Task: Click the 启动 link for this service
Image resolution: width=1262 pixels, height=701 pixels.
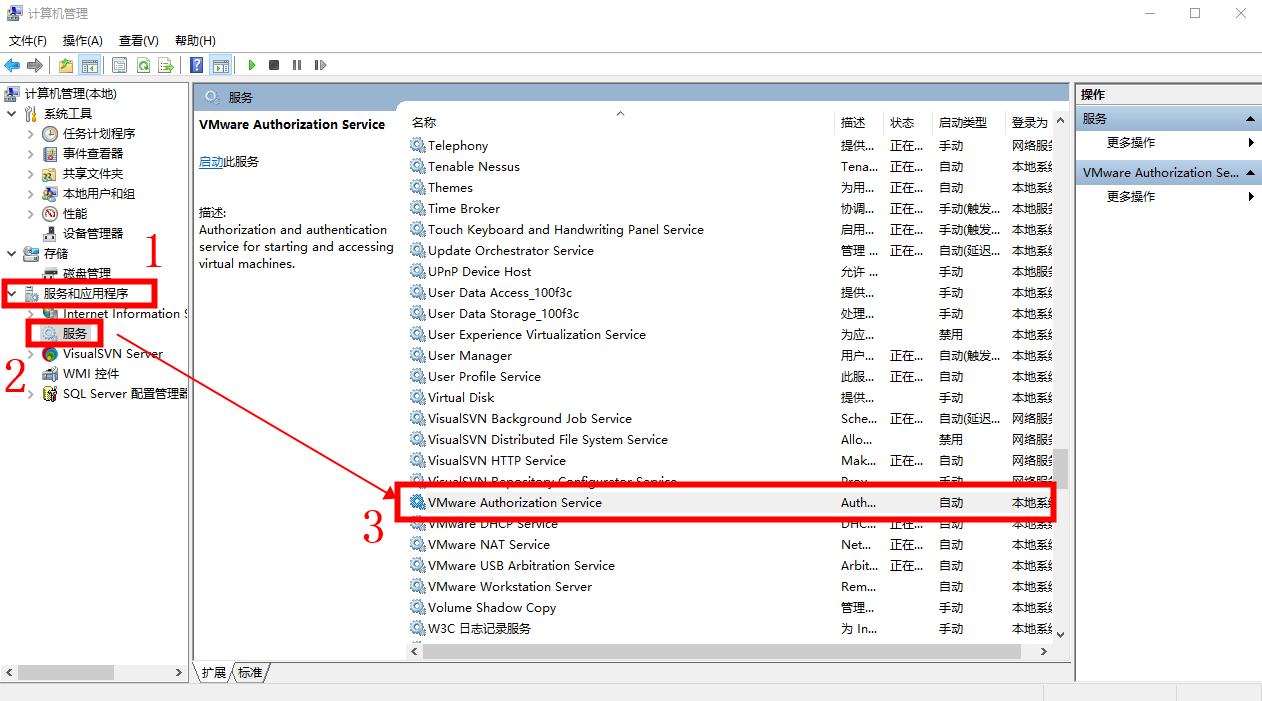Action: click(211, 161)
